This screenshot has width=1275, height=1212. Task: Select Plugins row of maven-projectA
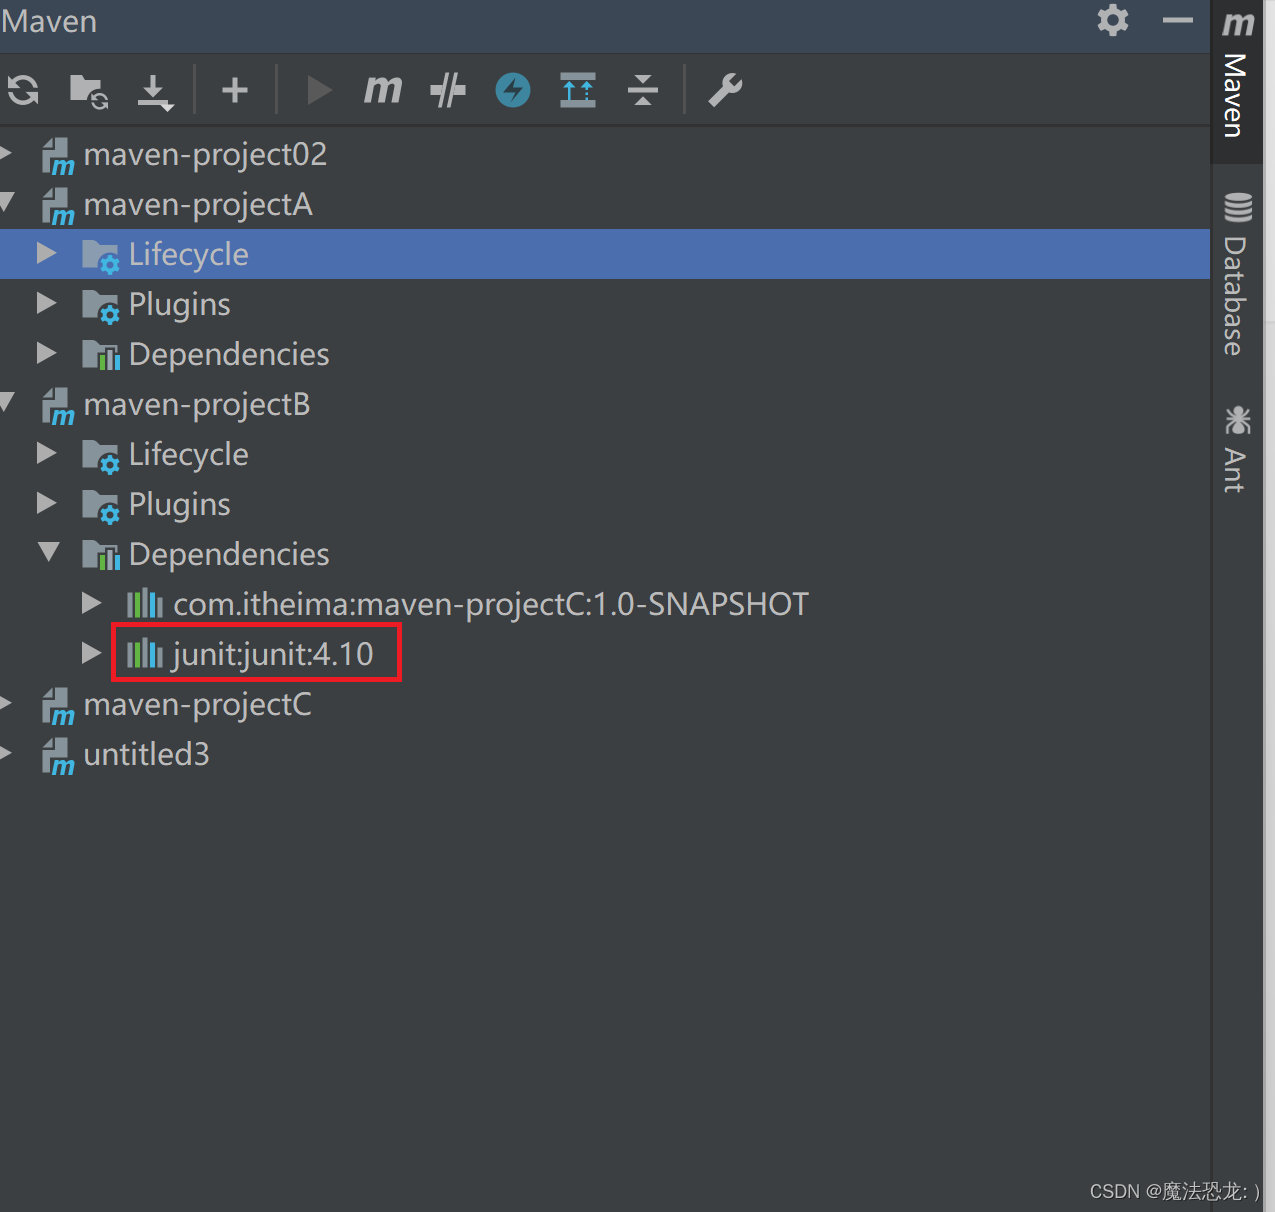(x=605, y=304)
